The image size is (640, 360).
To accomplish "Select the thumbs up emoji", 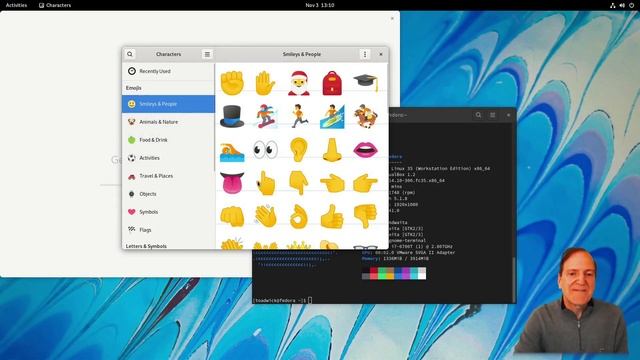I will tap(332, 216).
